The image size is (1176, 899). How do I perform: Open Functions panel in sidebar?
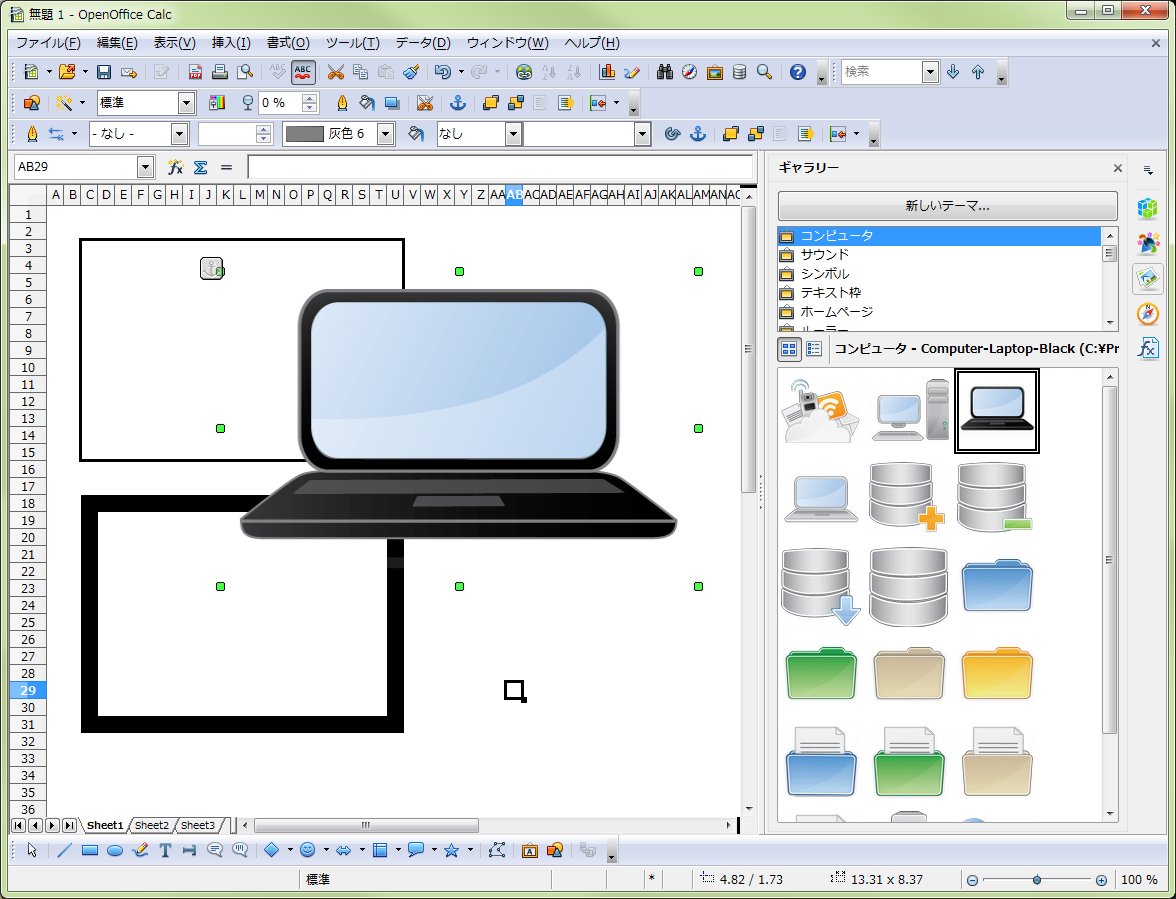click(1148, 349)
